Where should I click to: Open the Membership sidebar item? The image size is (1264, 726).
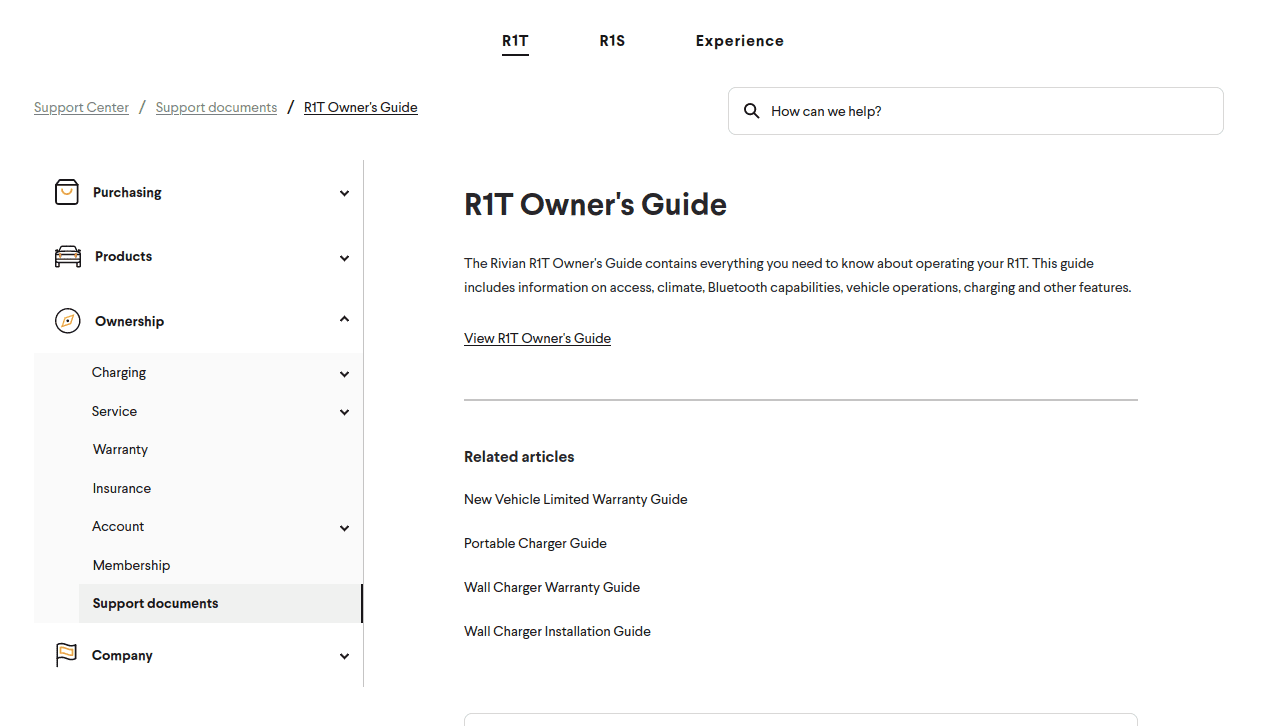coord(131,565)
